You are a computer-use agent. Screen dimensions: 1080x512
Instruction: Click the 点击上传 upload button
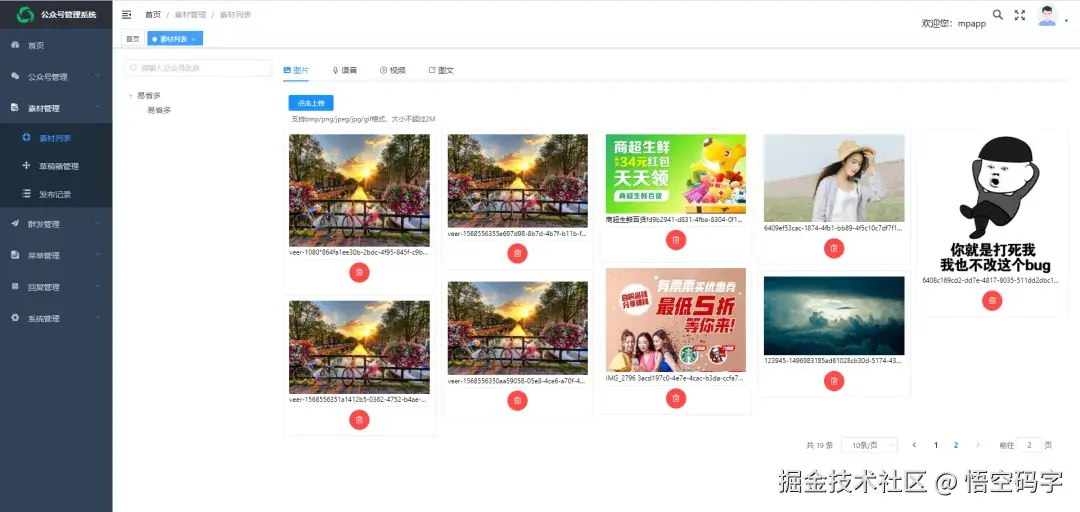click(x=311, y=103)
